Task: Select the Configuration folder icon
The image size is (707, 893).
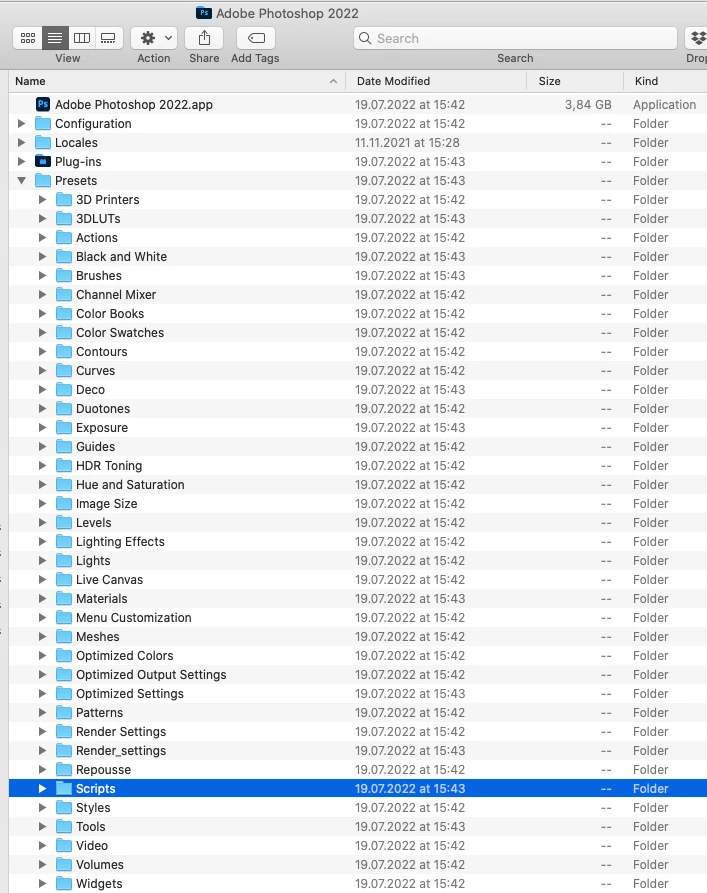Action: coord(43,124)
